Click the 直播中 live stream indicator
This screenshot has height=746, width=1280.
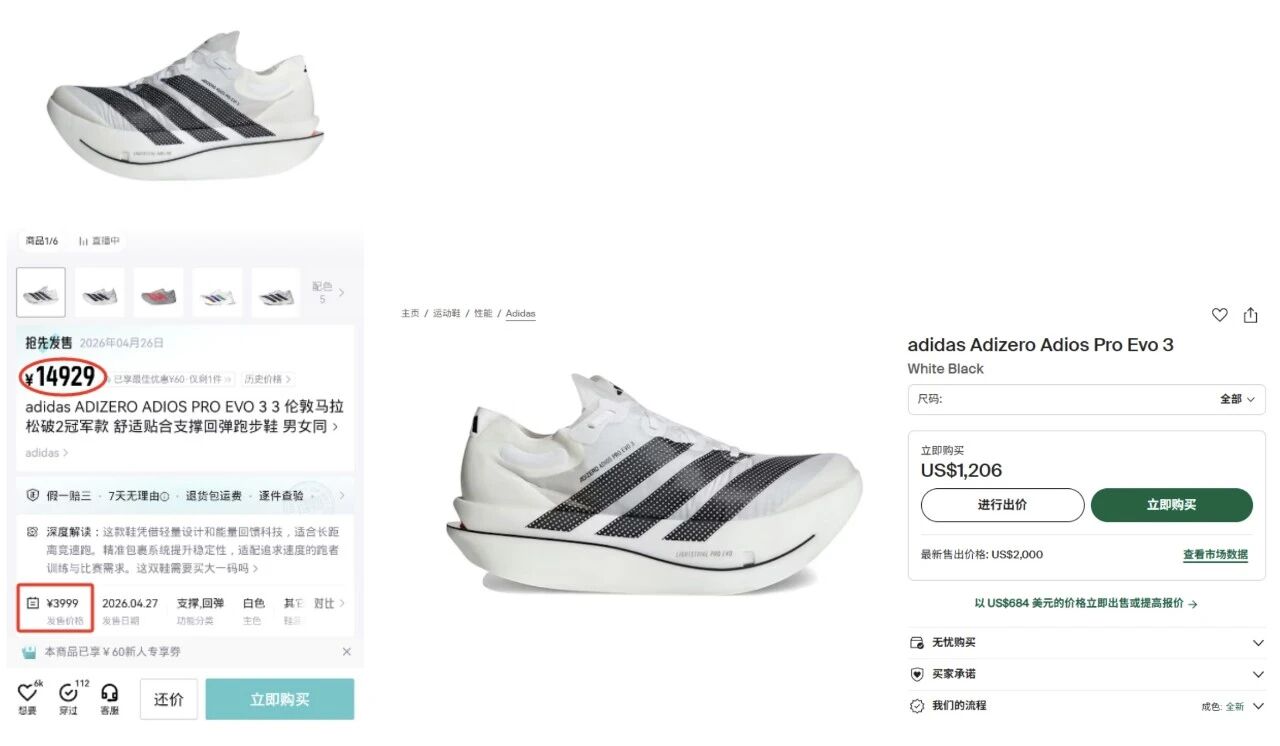click(99, 241)
